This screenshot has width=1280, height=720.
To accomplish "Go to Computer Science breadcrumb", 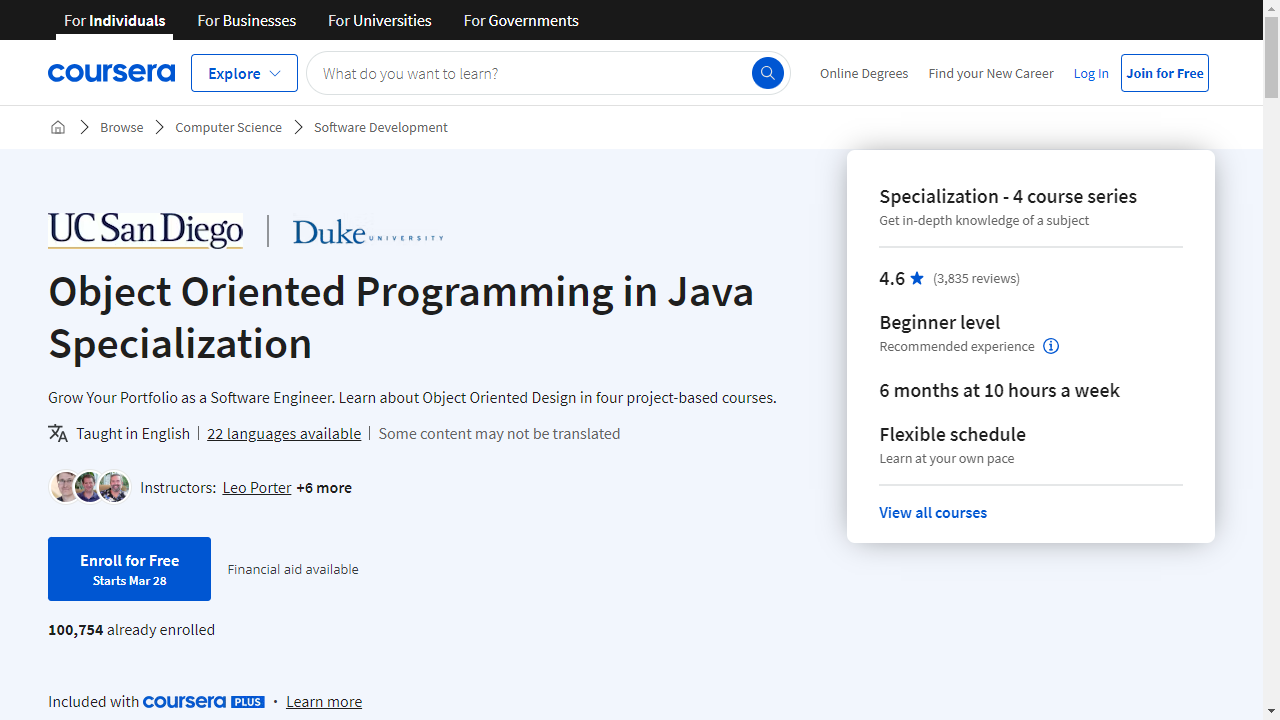I will (228, 127).
